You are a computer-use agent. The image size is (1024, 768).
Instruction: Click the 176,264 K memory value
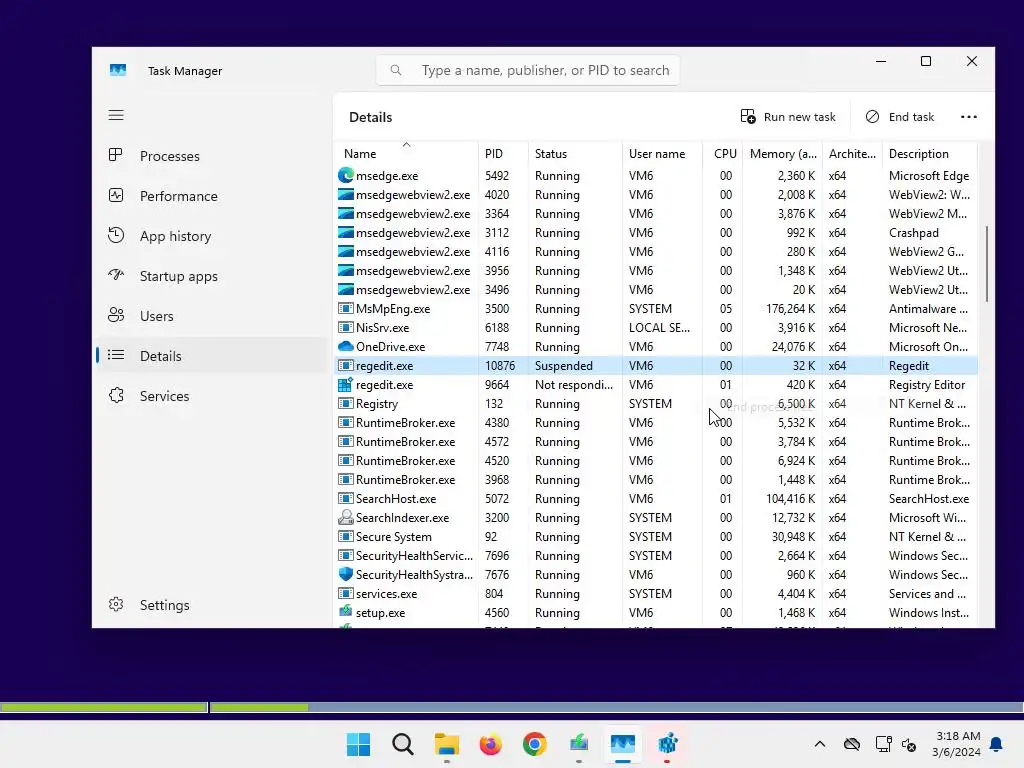pyautogui.click(x=790, y=308)
